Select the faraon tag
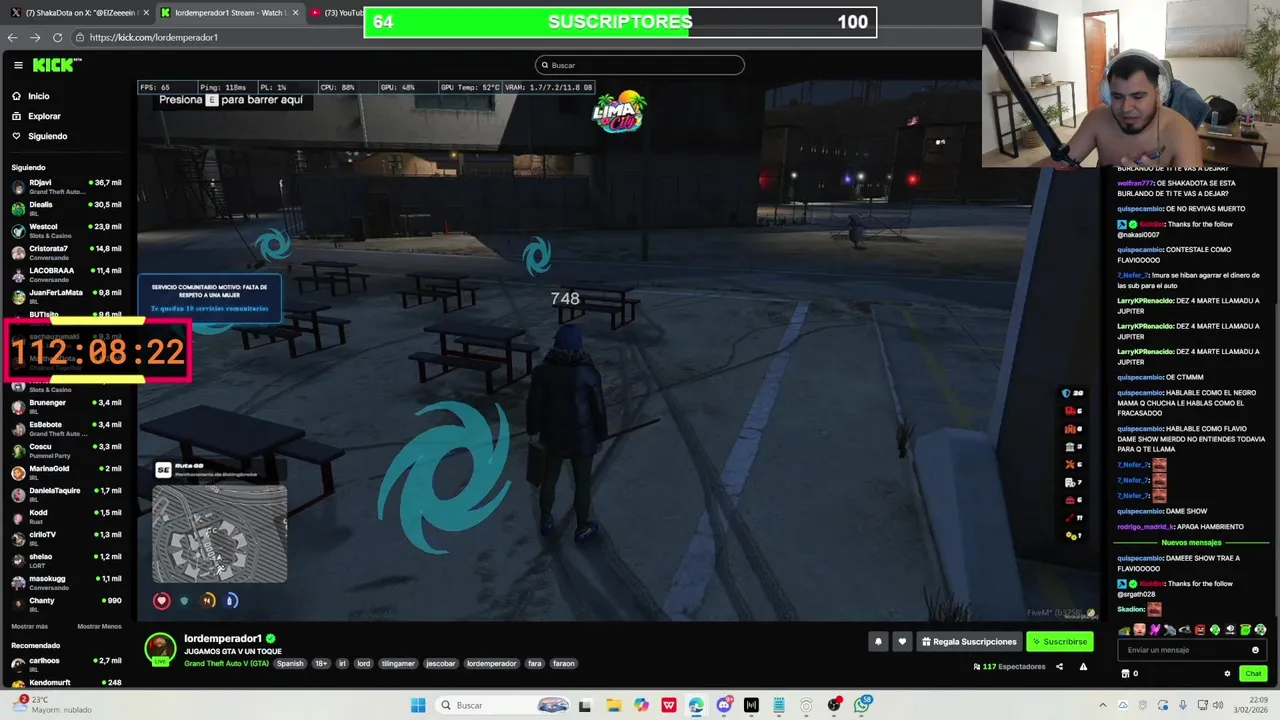1280x720 pixels. 564,663
